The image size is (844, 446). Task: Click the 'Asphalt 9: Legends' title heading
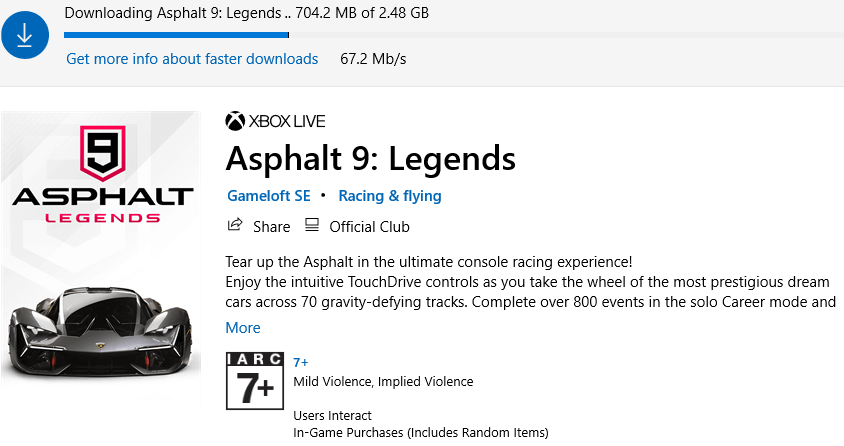tap(371, 158)
